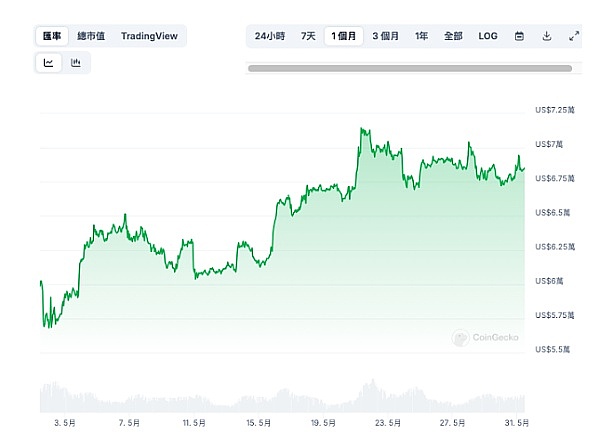Open the TradingView chart tab
Viewport: 600px width, 438px height.
point(149,36)
